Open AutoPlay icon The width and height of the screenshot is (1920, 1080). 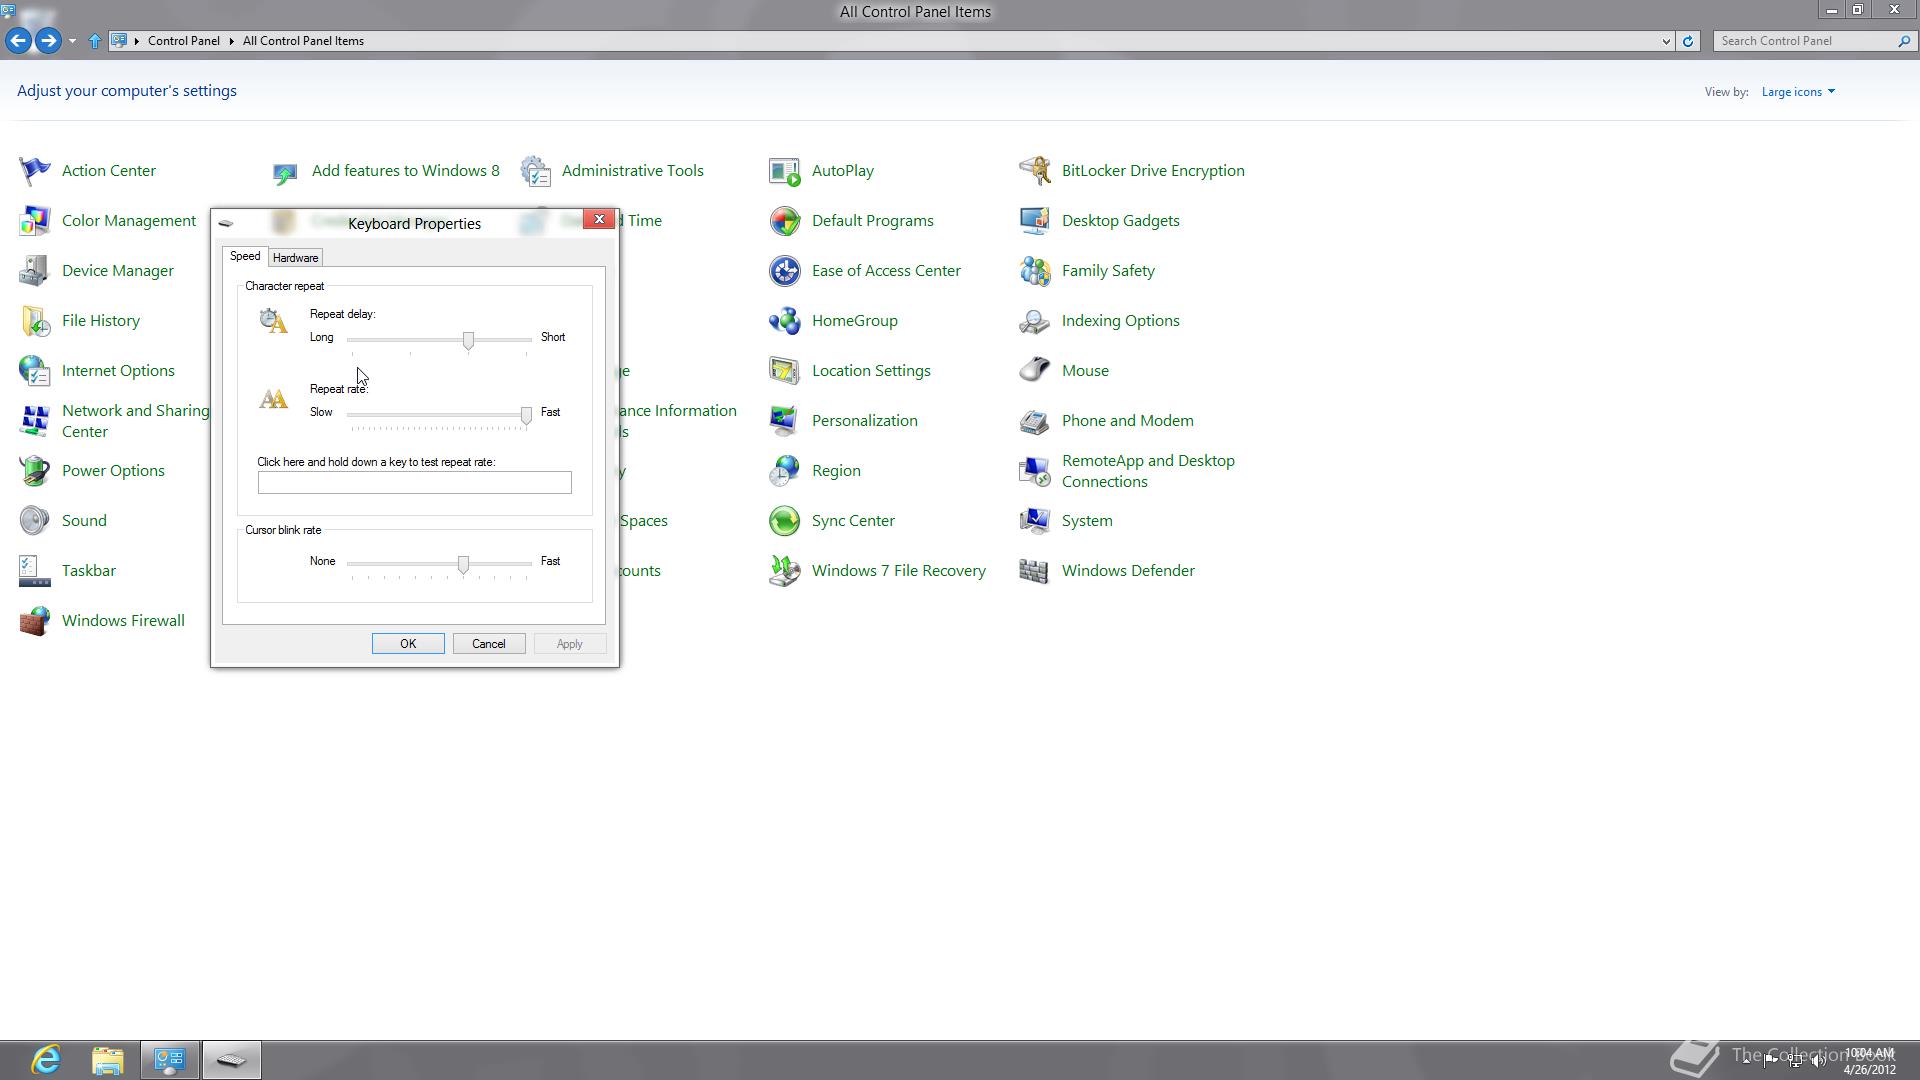pyautogui.click(x=785, y=171)
